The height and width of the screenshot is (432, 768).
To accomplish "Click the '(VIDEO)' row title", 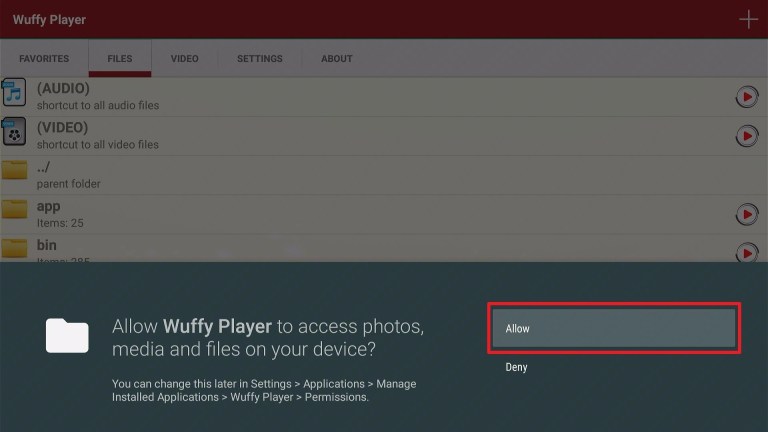I will click(62, 127).
